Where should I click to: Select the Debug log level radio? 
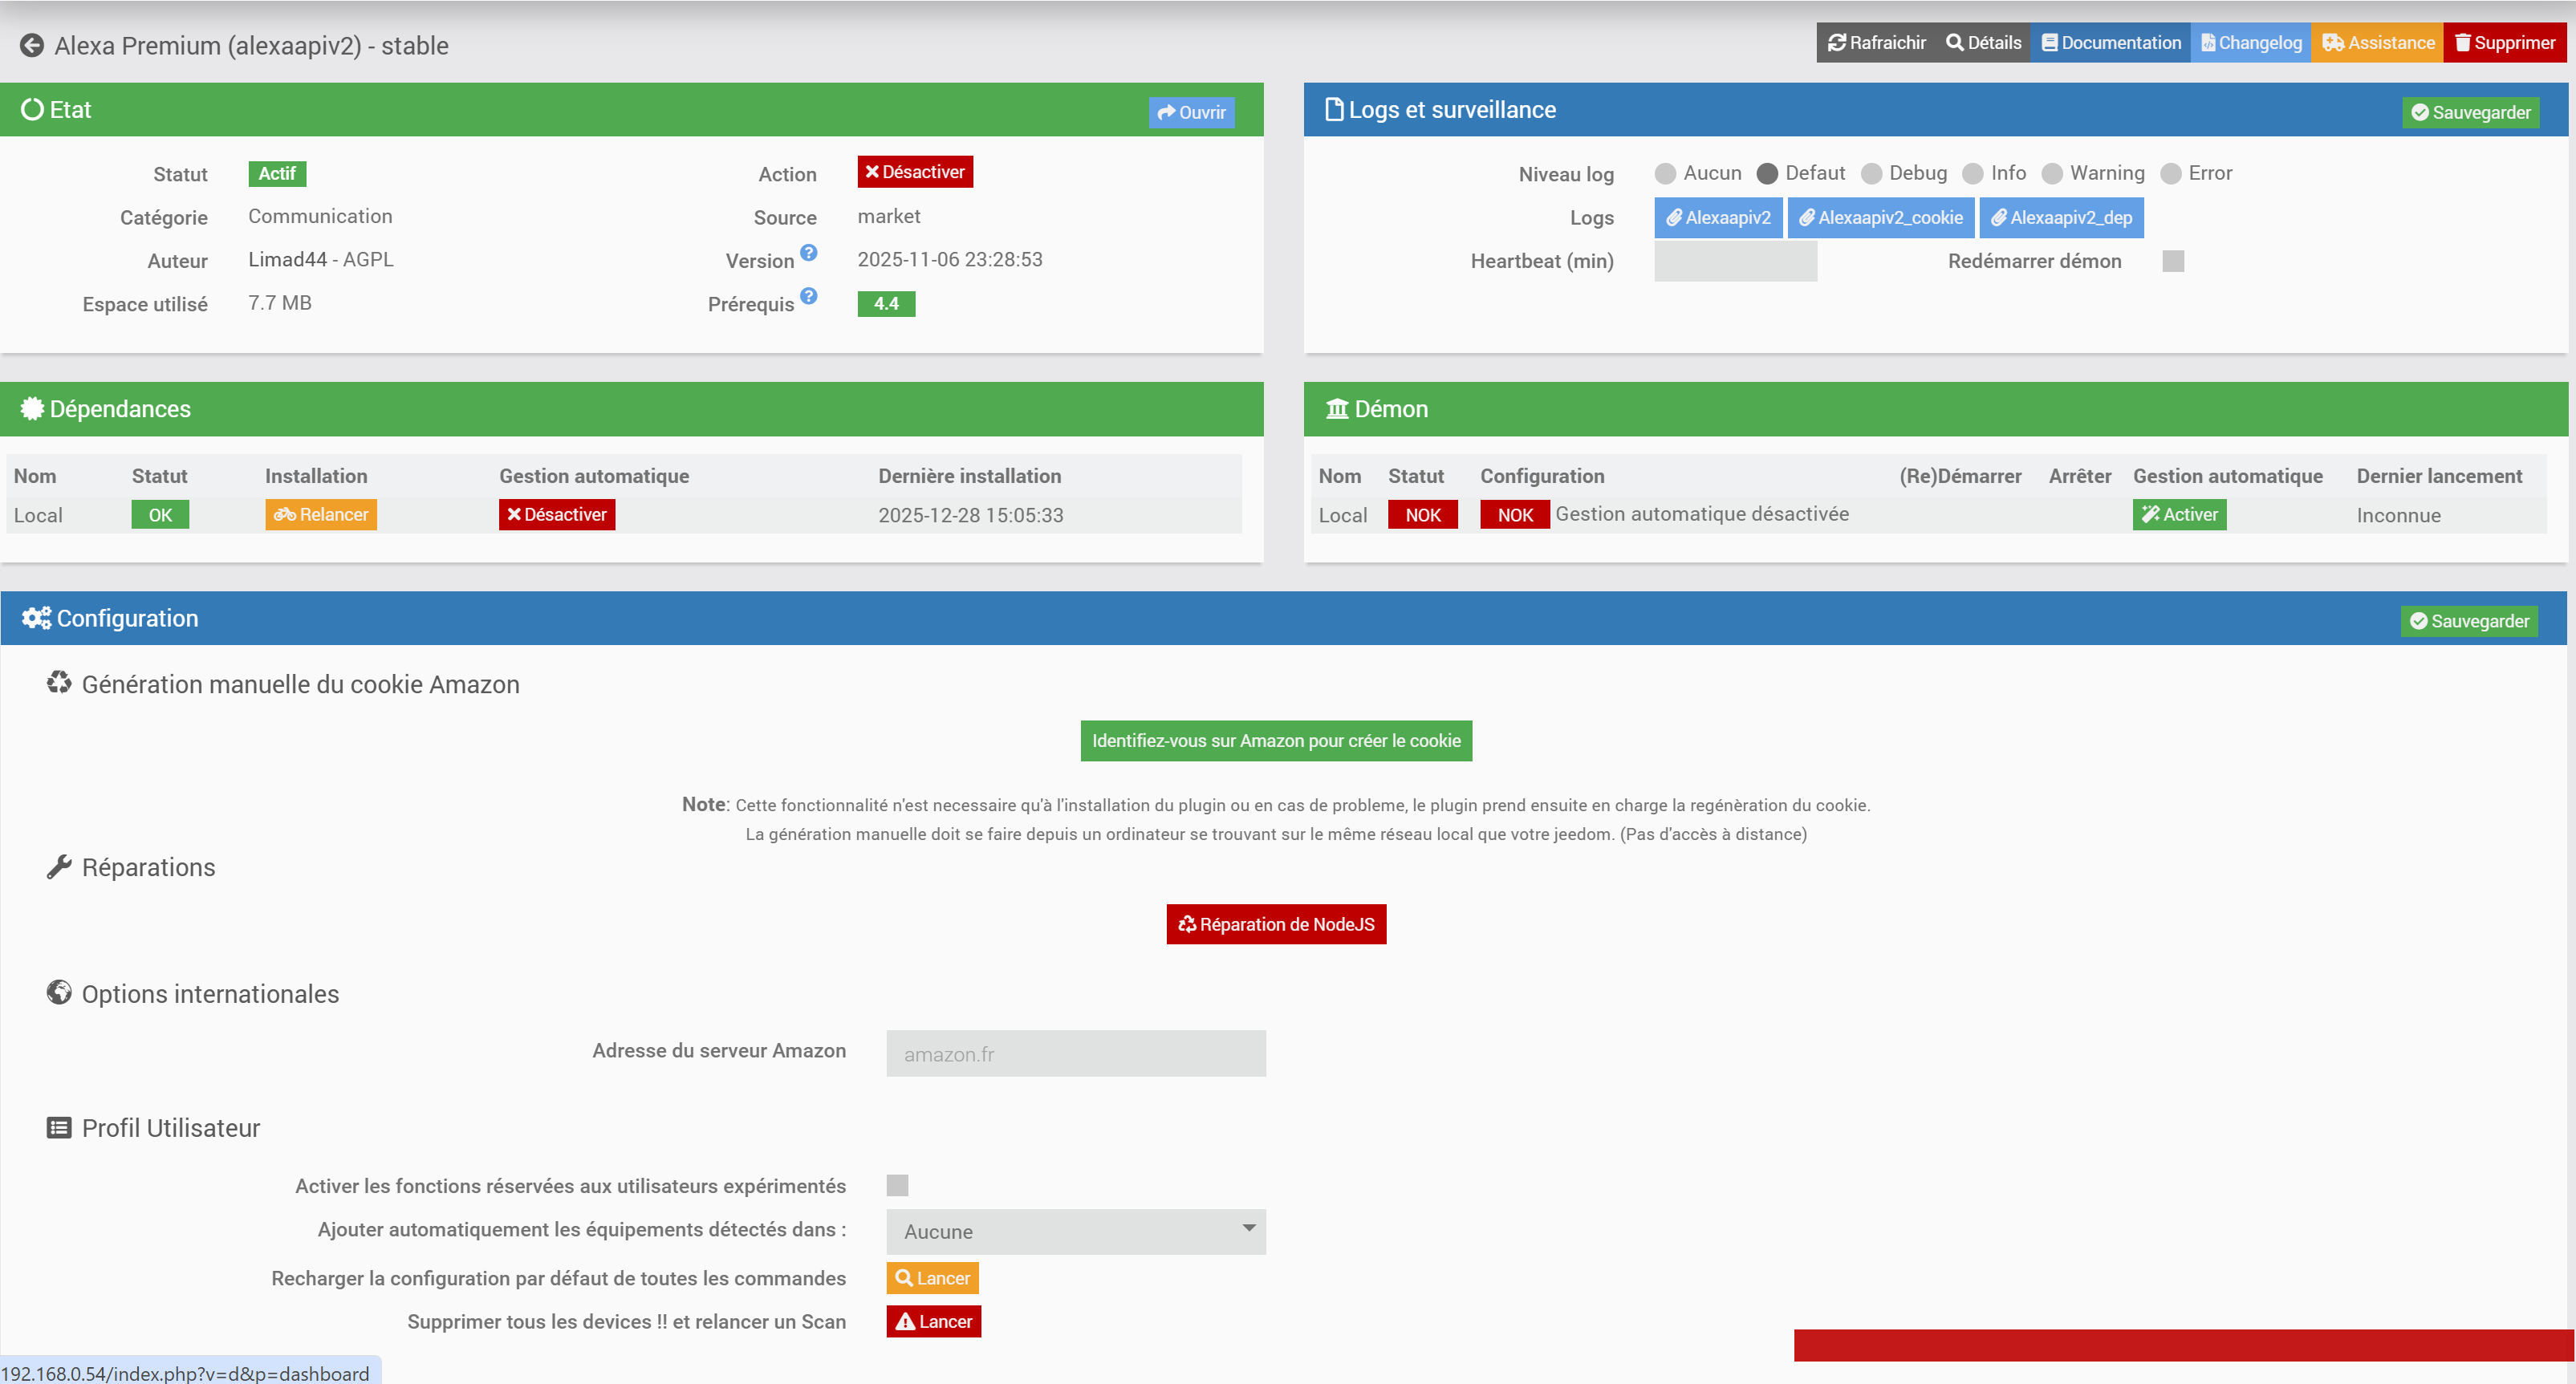tap(1871, 174)
